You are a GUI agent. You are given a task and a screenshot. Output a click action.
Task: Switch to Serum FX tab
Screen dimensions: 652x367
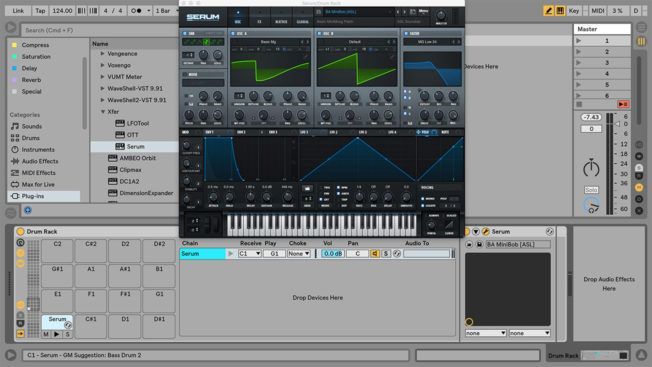pos(259,17)
